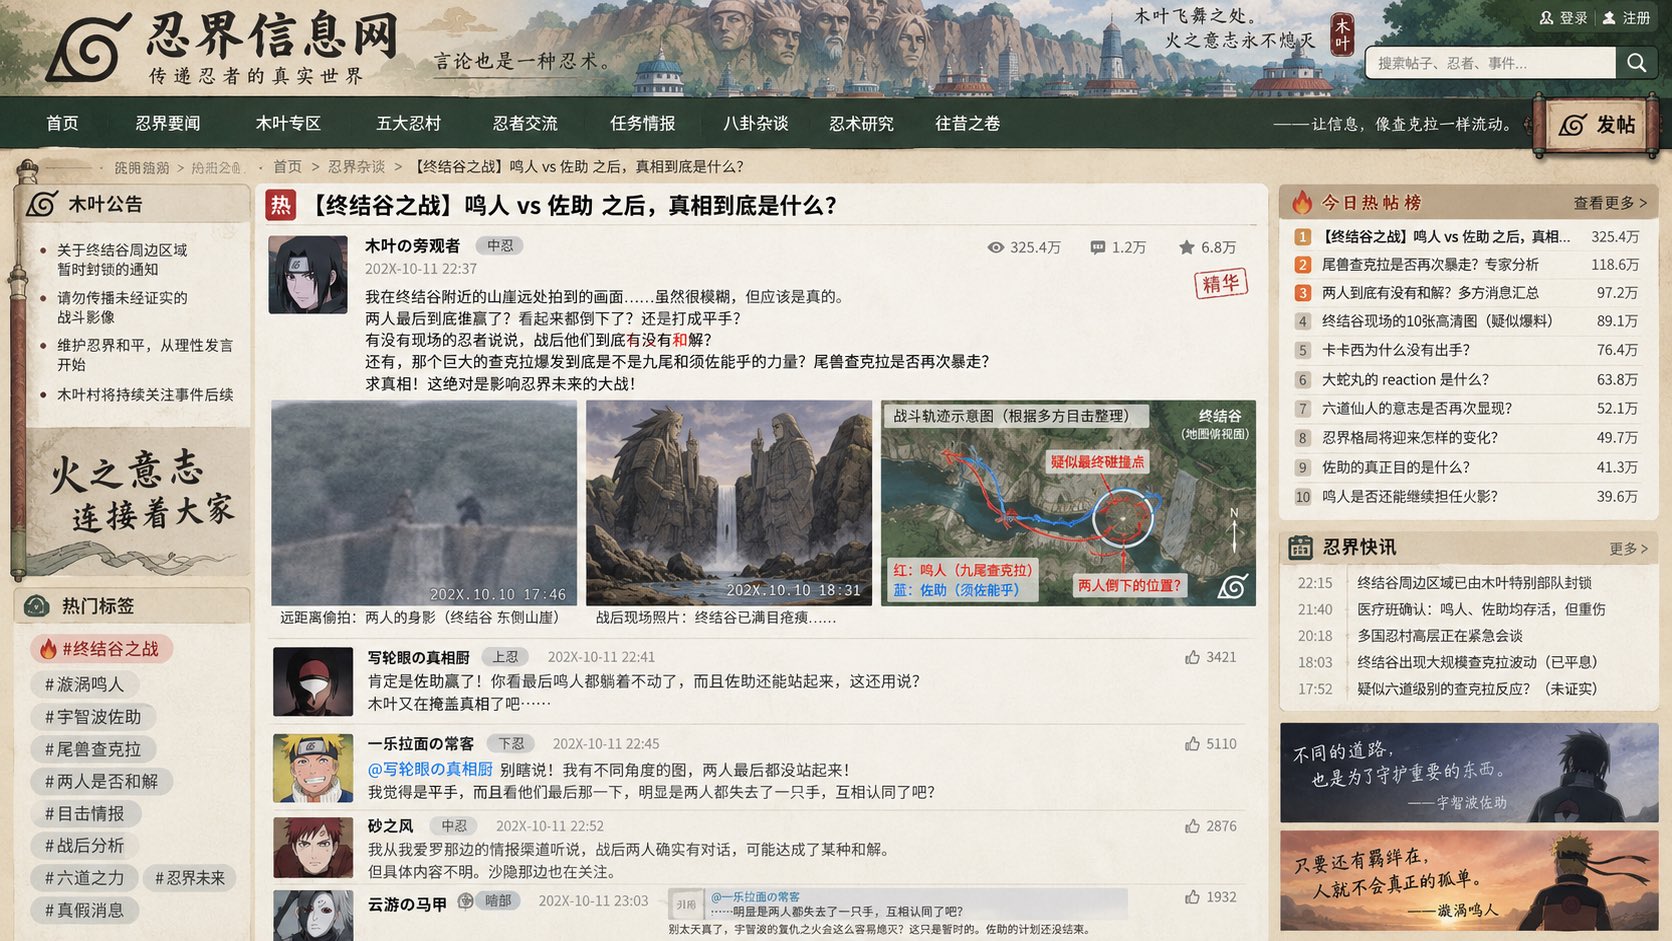This screenshot has width=1672, height=941.
Task: Click the 注册 link
Action: (1637, 18)
